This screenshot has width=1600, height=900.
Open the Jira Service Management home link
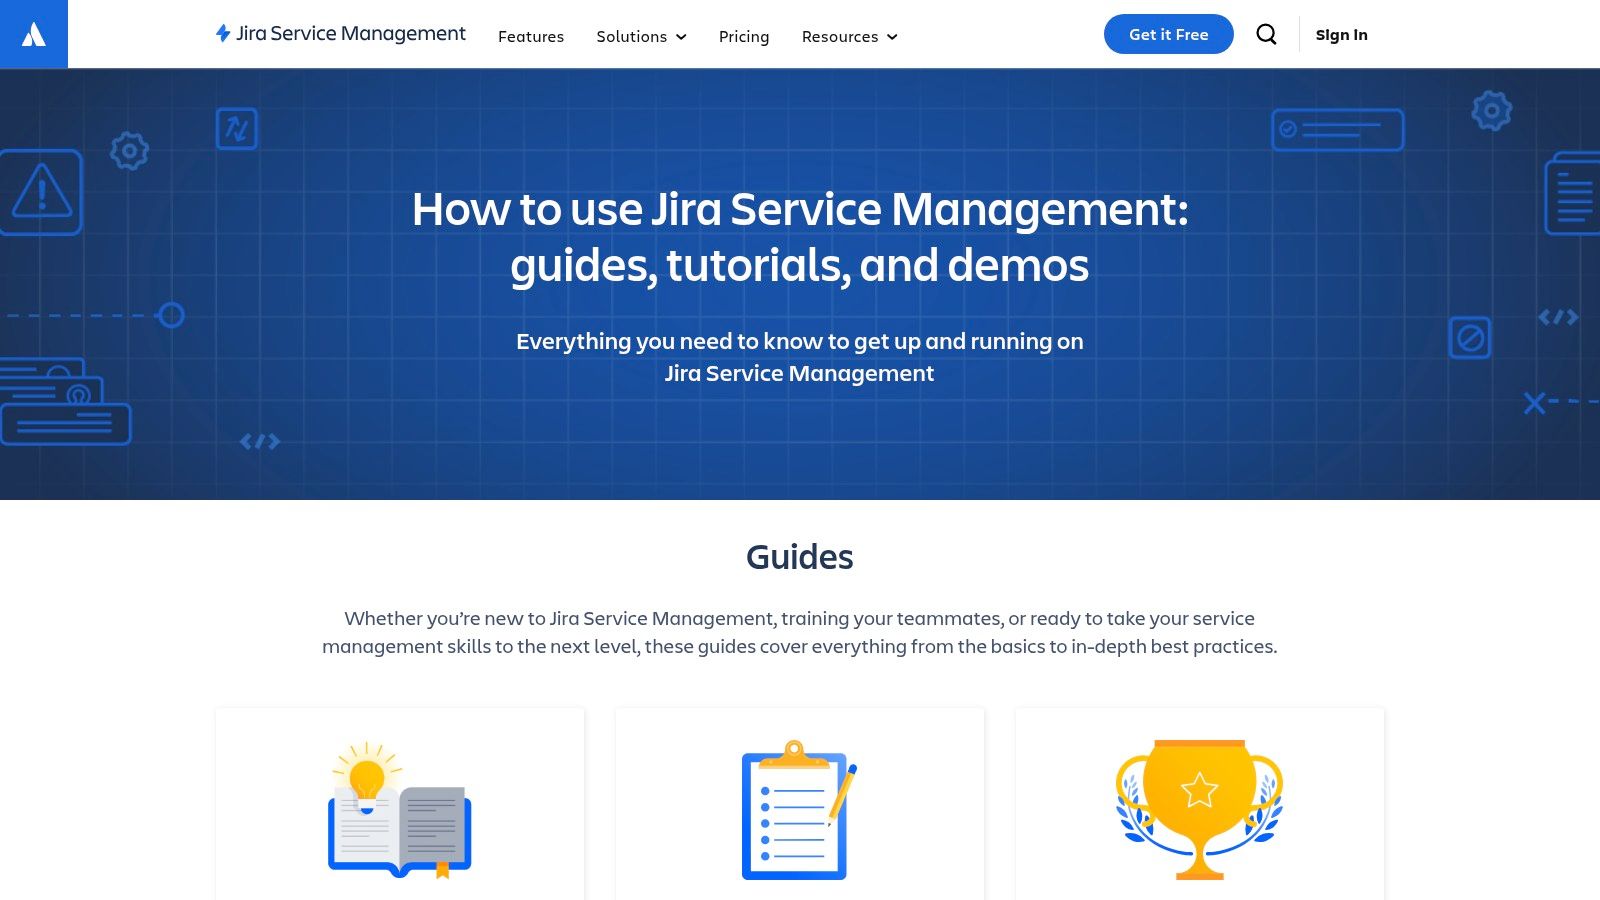(x=341, y=34)
